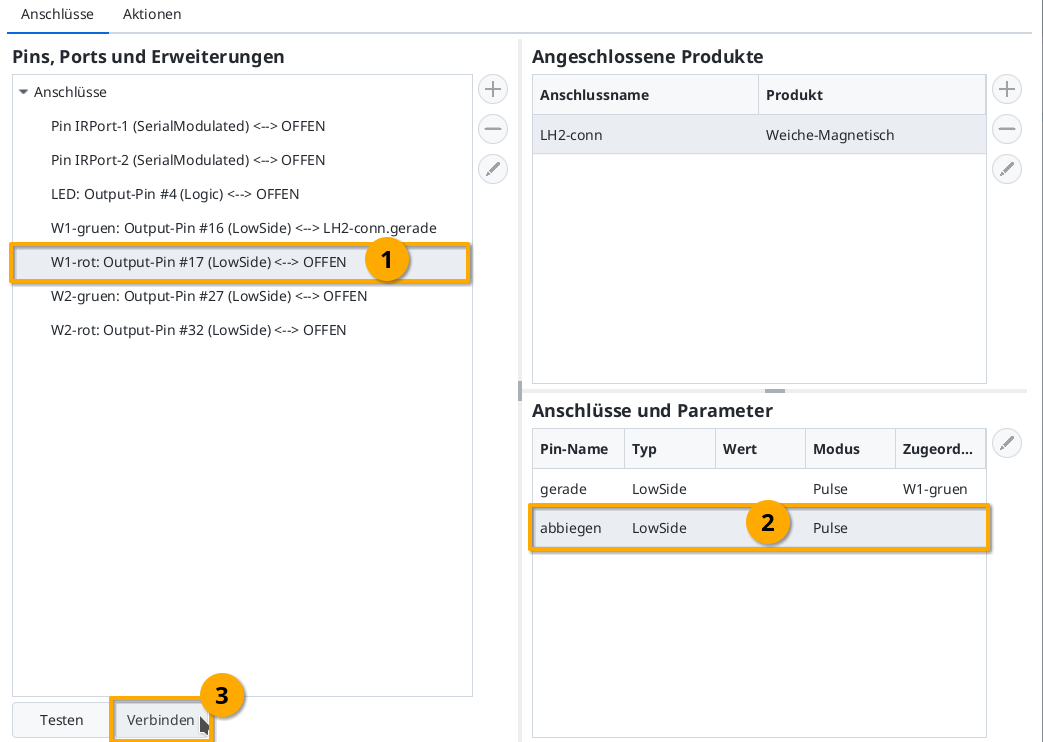Switch to the Aktionen tab
This screenshot has width=1043, height=742.
coord(150,14)
